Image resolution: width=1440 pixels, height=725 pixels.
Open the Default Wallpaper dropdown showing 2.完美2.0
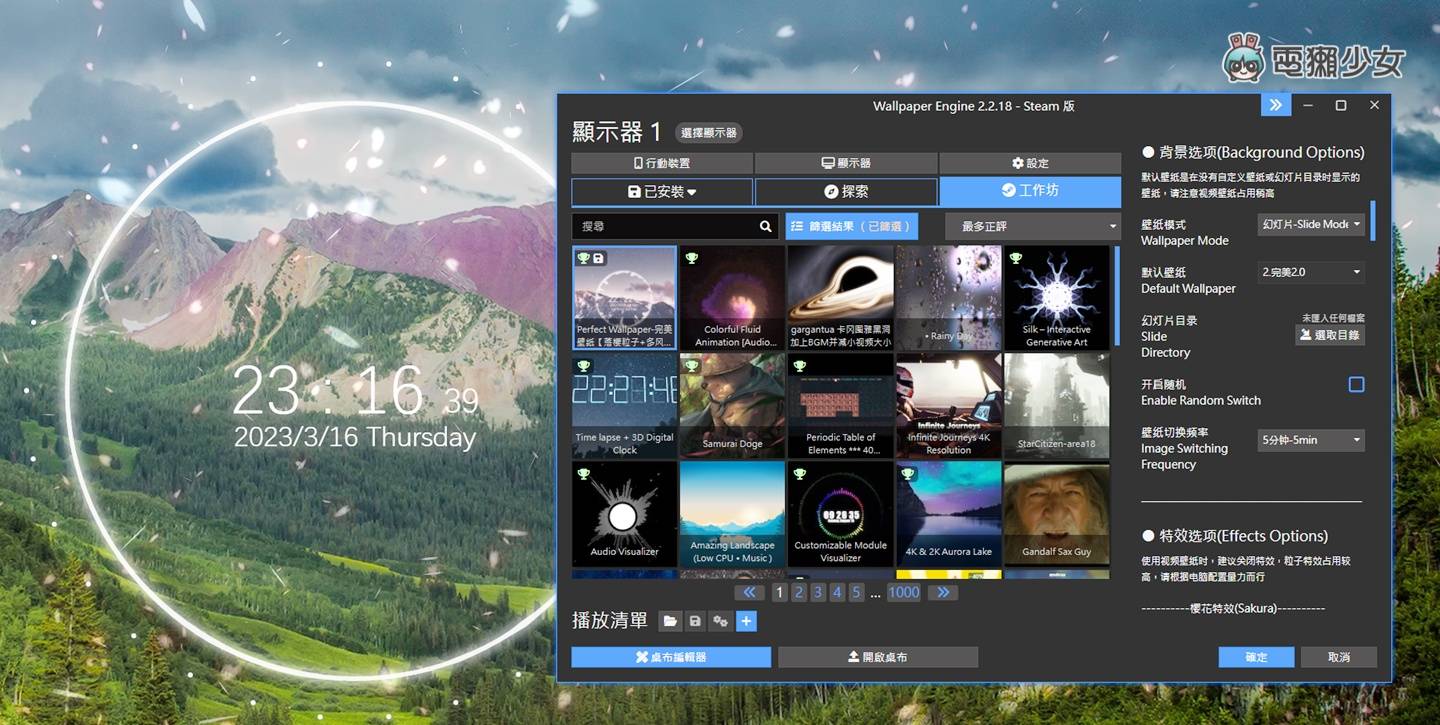coord(1310,272)
